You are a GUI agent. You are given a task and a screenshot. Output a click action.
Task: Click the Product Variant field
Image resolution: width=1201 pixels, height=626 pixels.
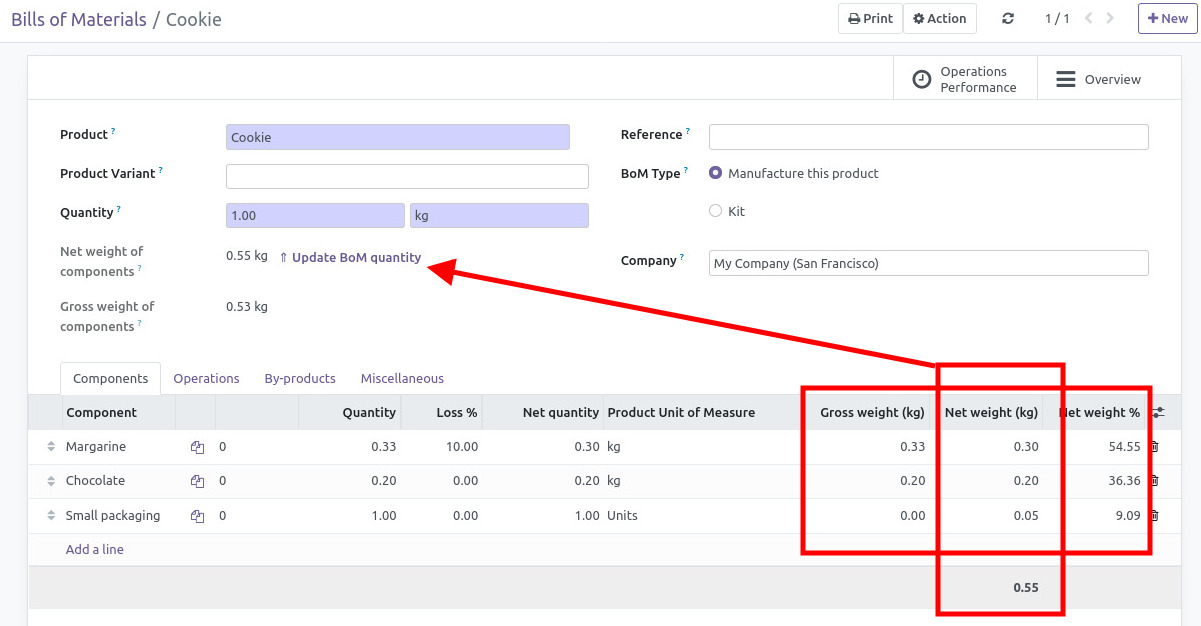coord(407,176)
